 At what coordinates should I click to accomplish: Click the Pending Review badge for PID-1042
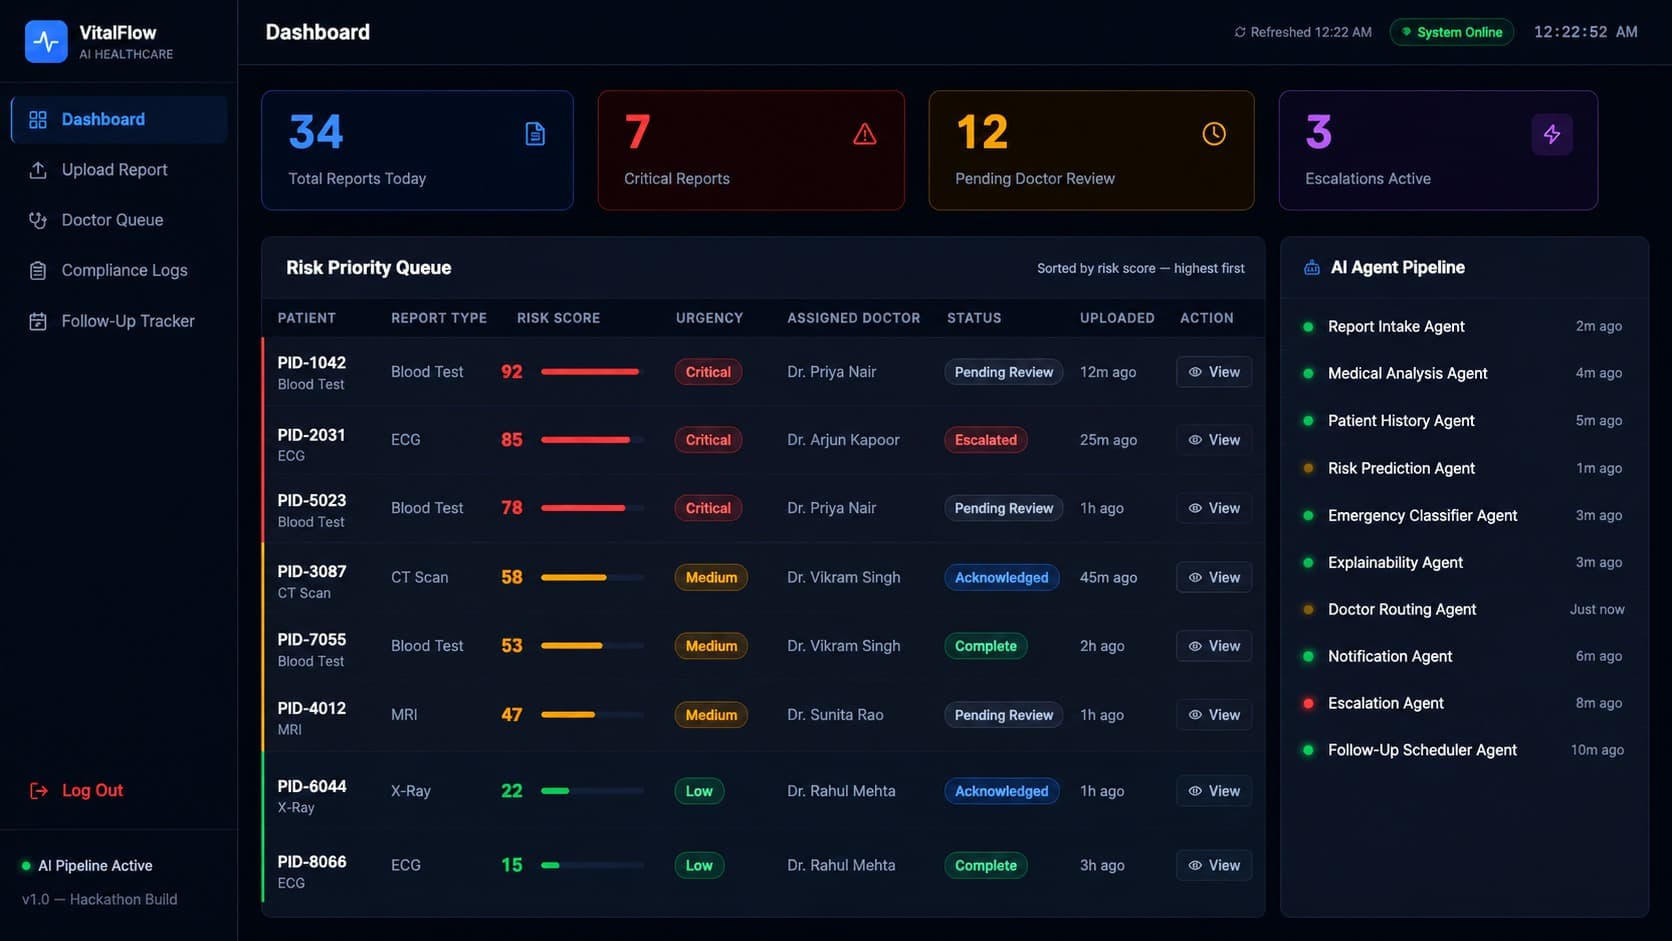tap(1003, 372)
